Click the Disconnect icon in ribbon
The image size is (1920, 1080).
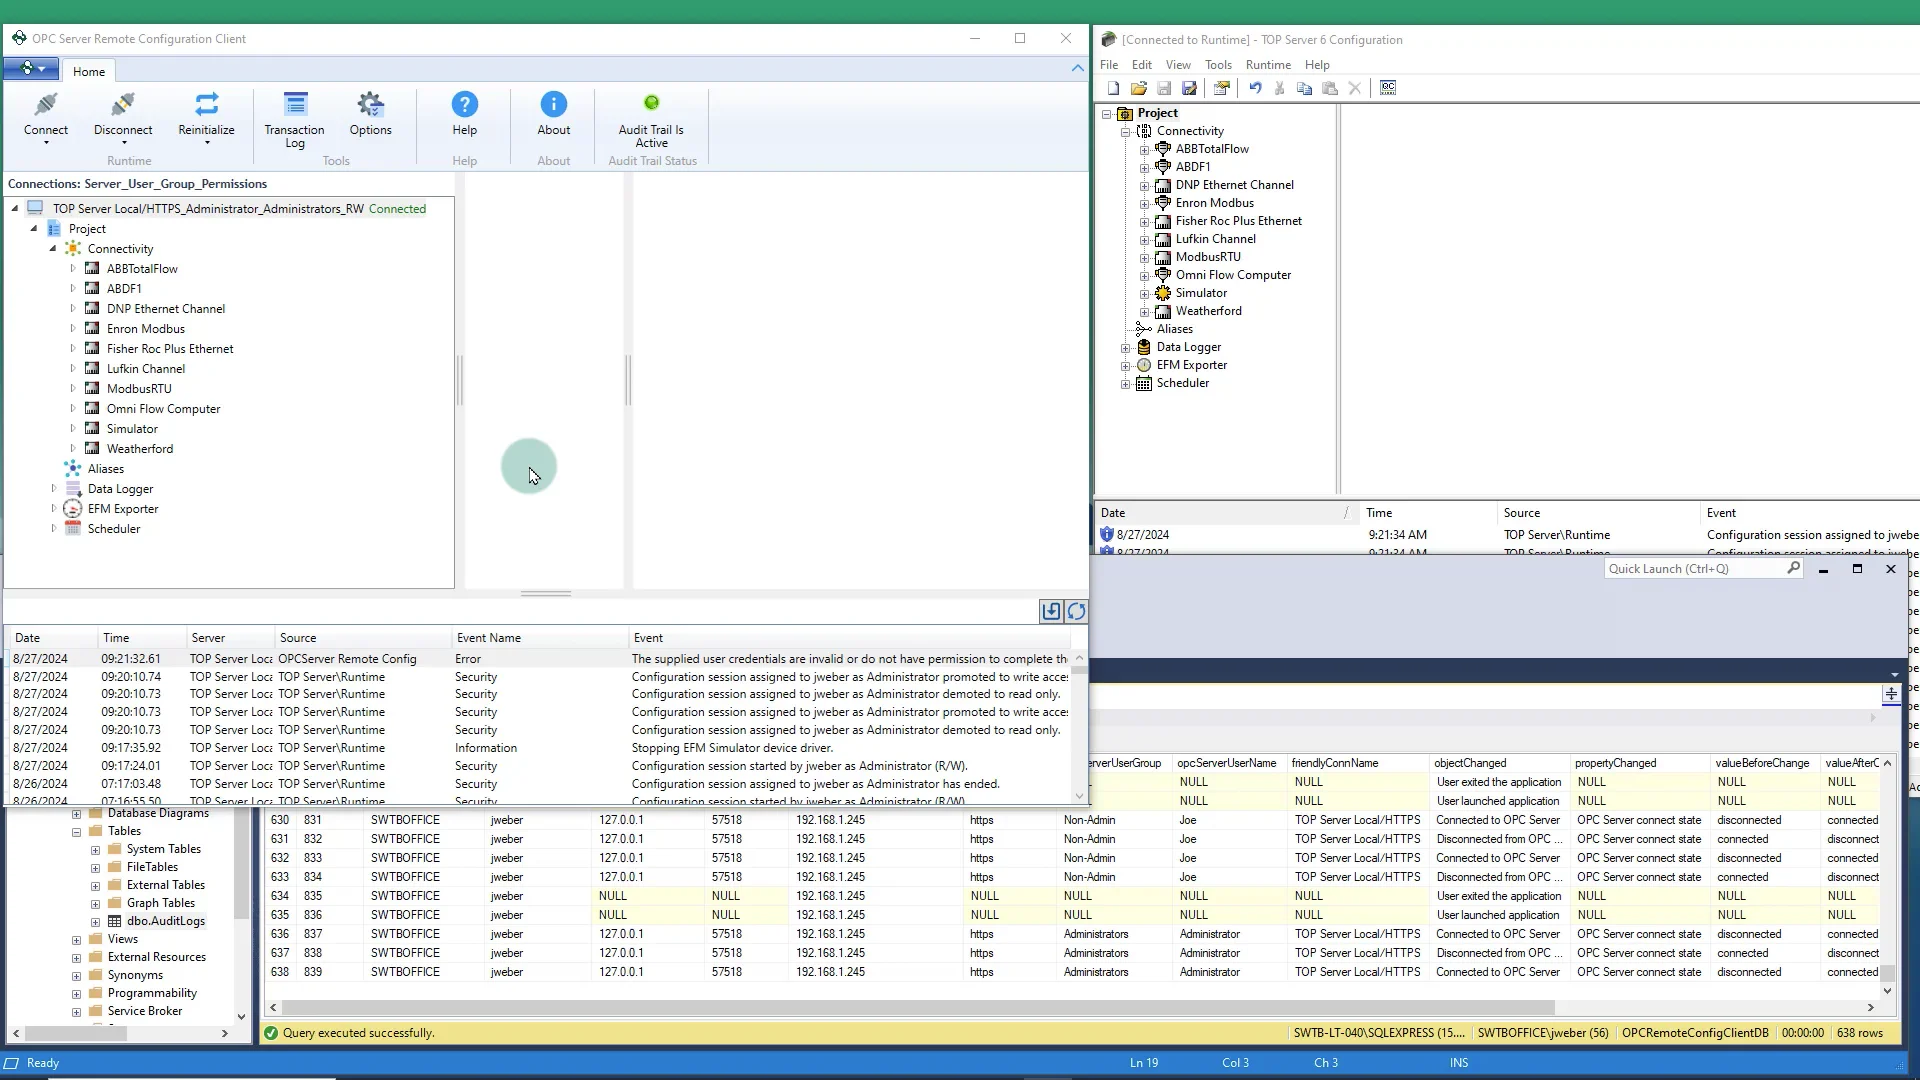point(123,106)
